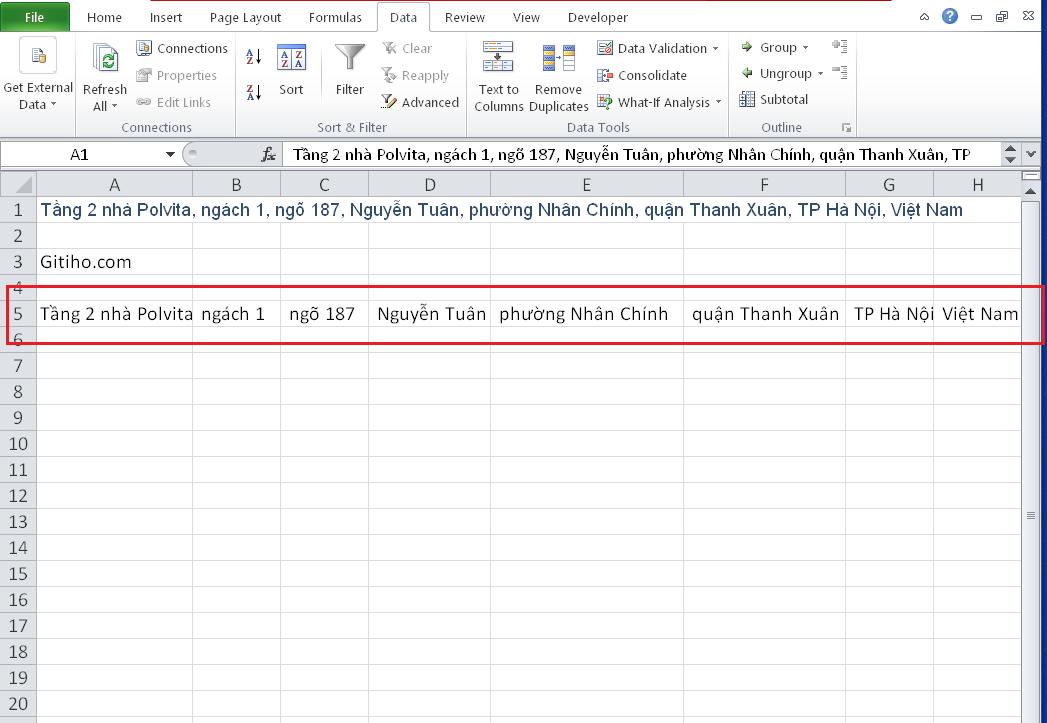The width and height of the screenshot is (1047, 723).
Task: Expand Ungroup dropdown arrow
Action: tap(820, 74)
